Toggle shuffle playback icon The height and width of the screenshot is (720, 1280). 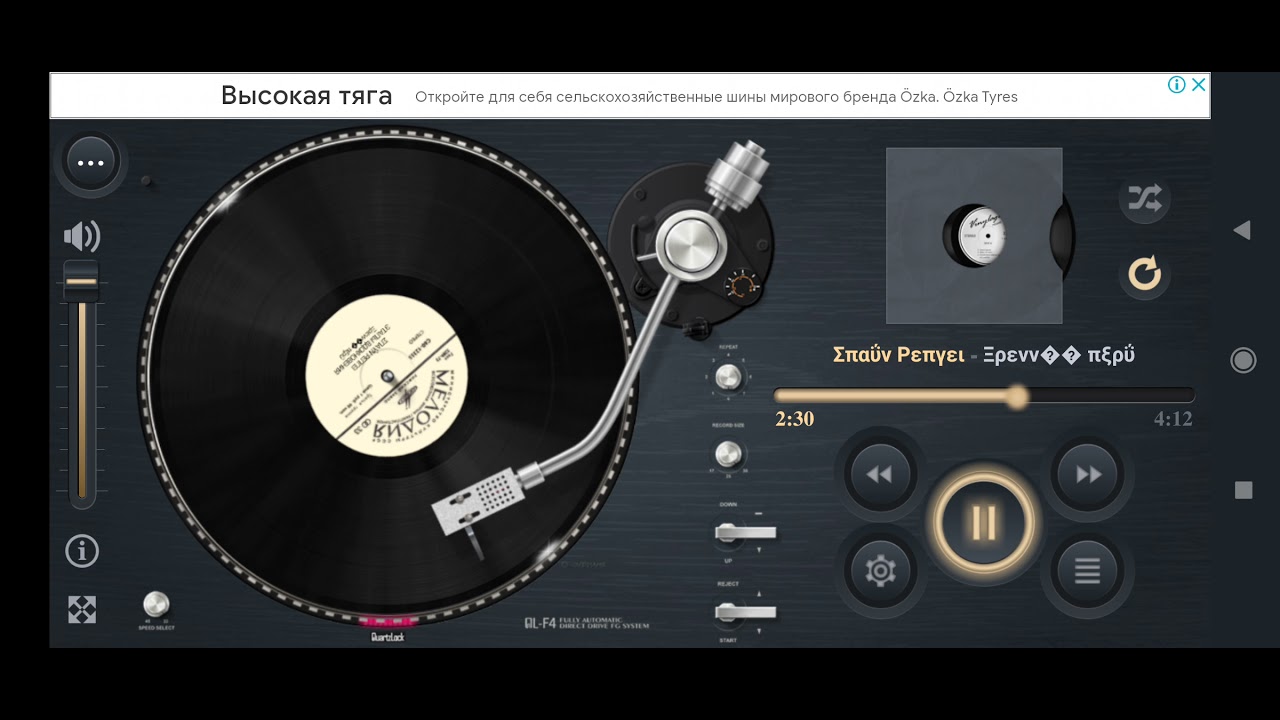pos(1145,198)
